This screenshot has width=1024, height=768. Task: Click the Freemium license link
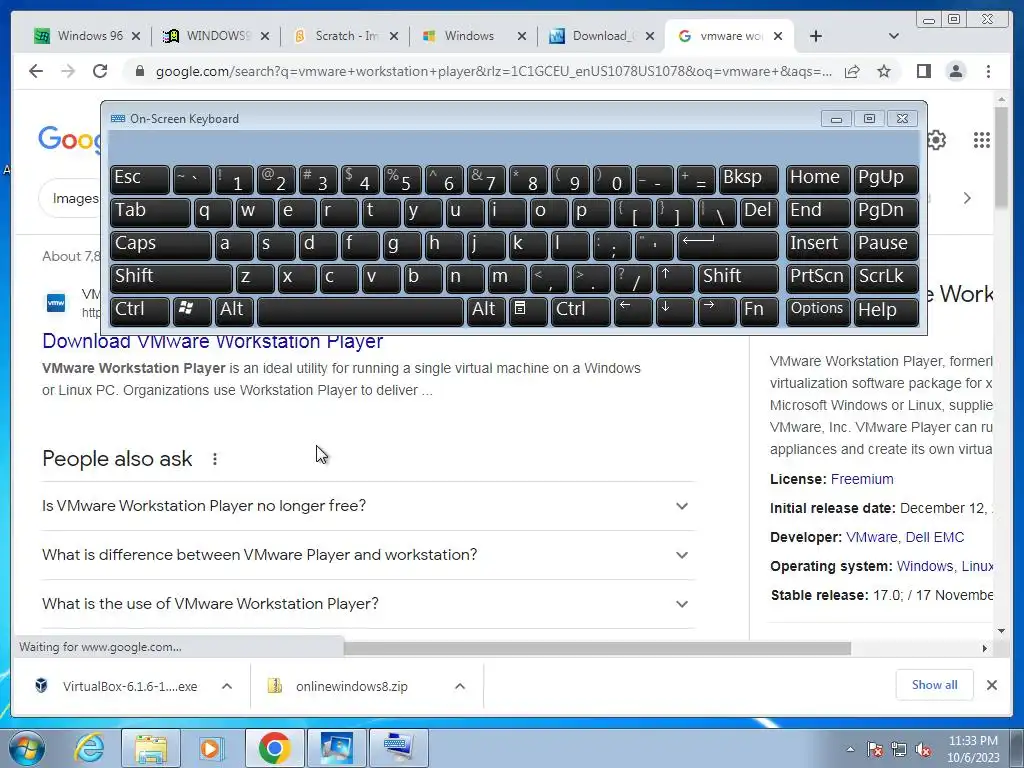[862, 479]
